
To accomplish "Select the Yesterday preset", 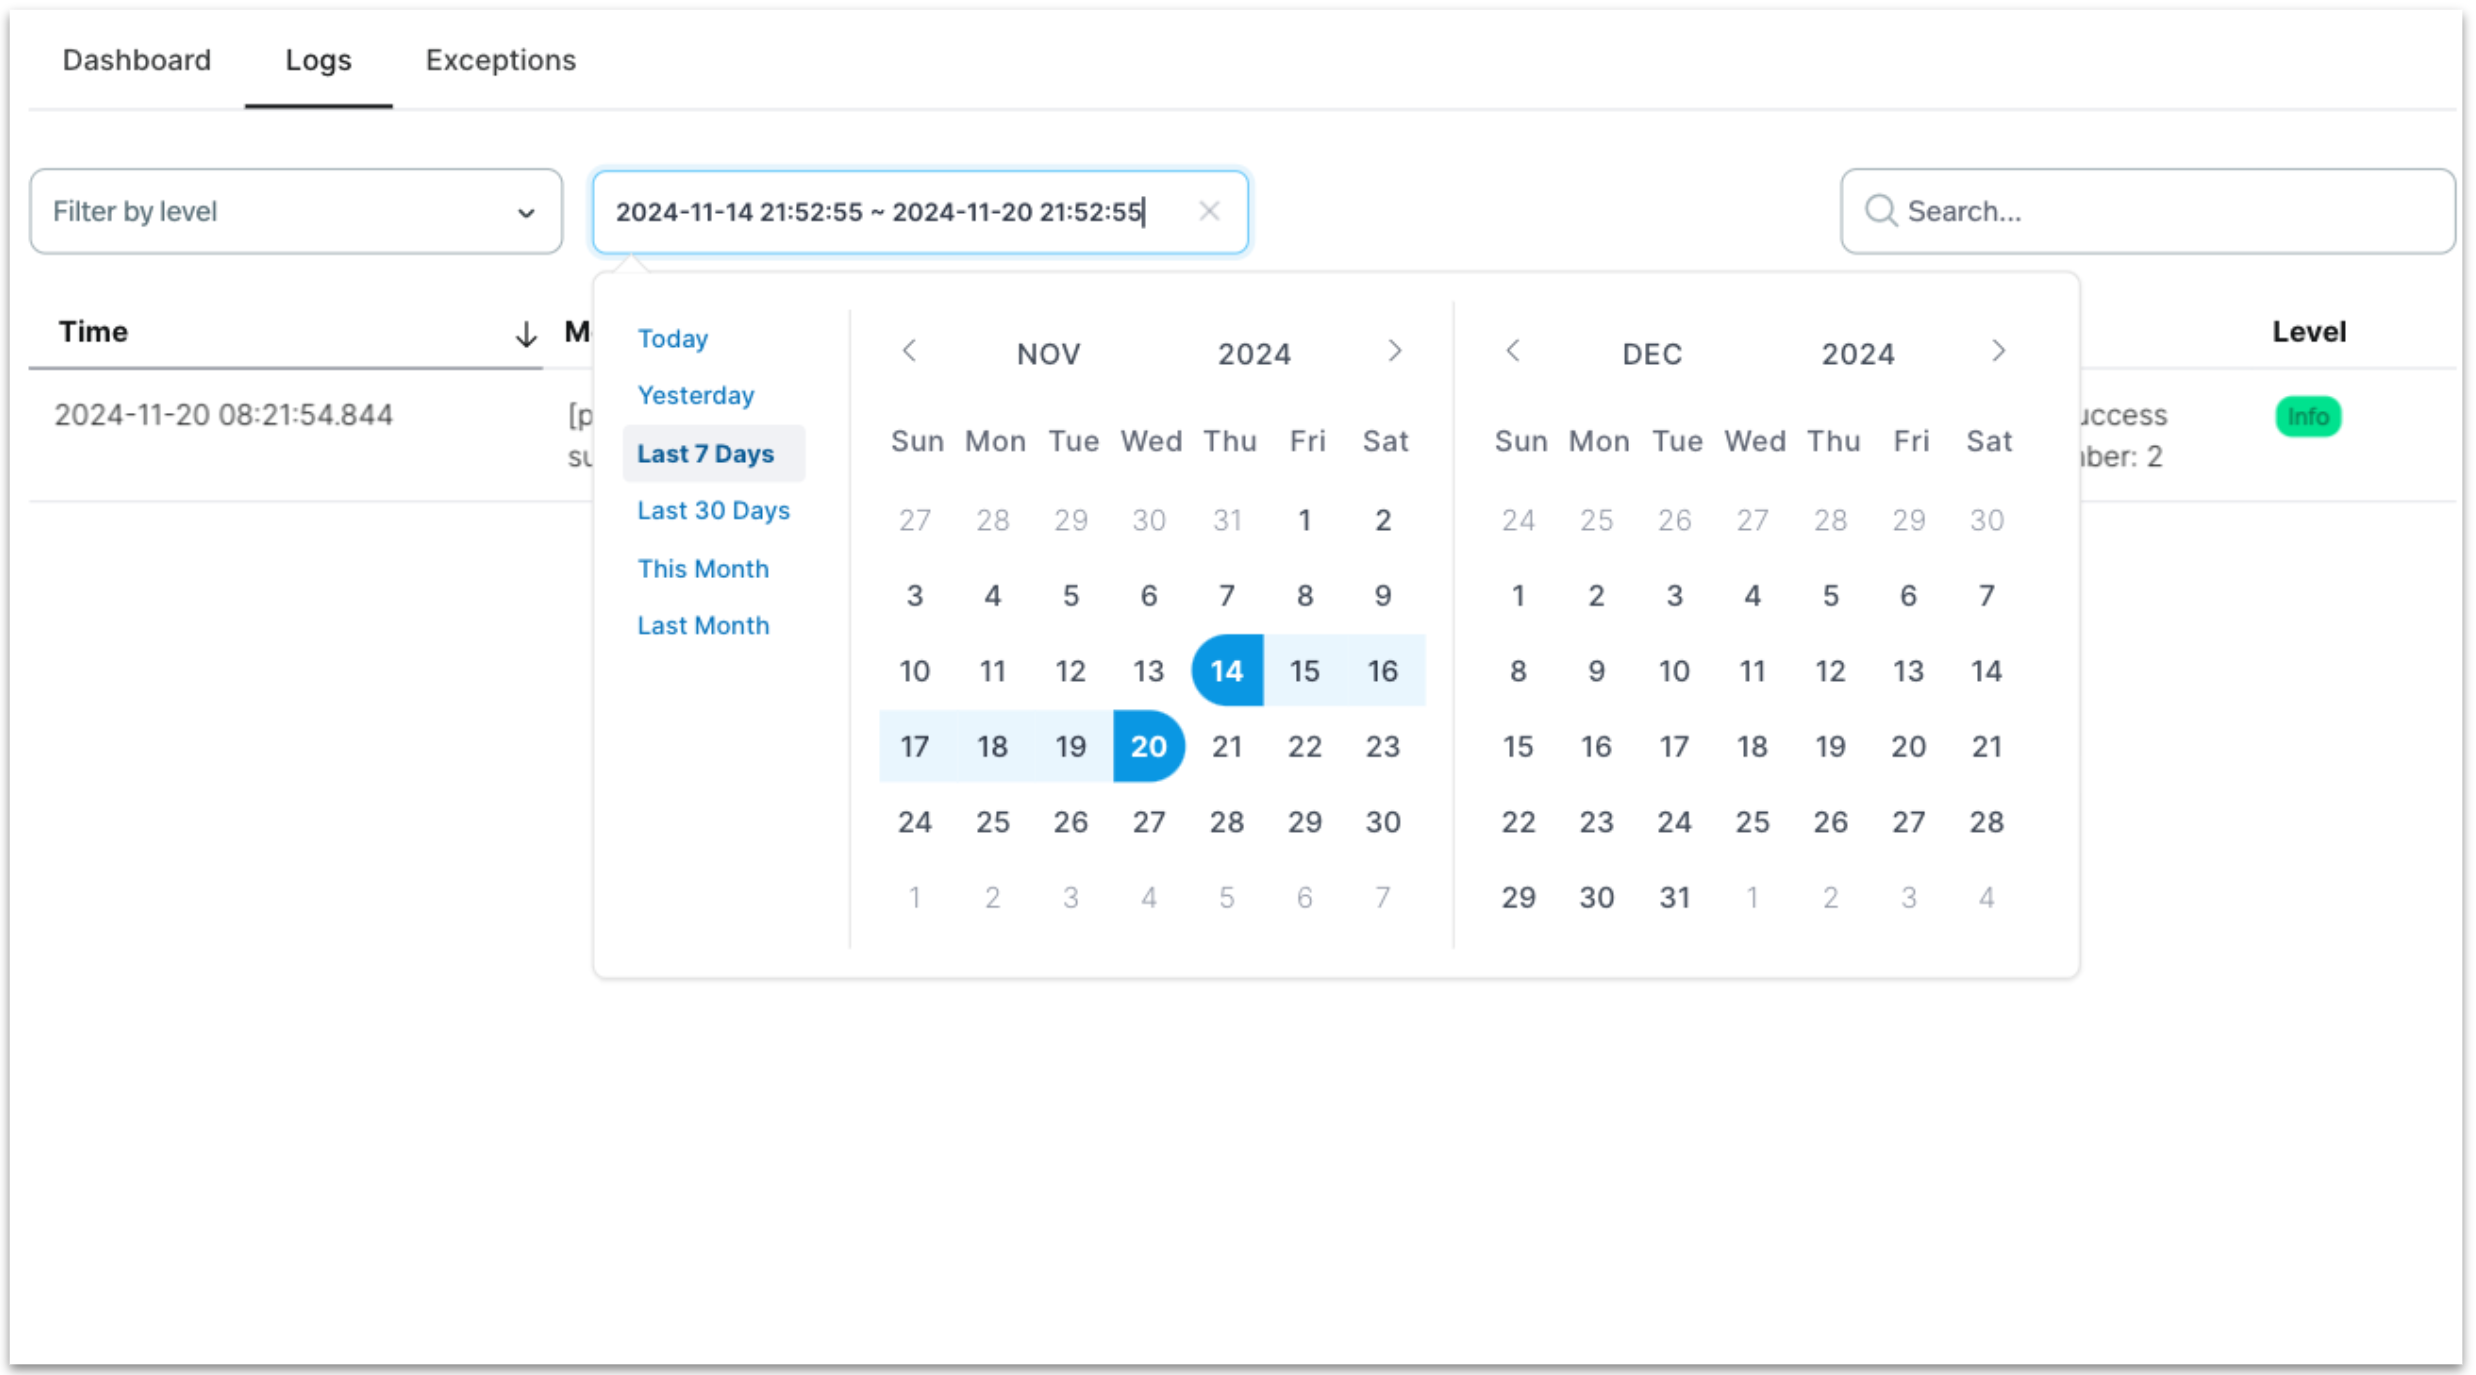I will [695, 395].
